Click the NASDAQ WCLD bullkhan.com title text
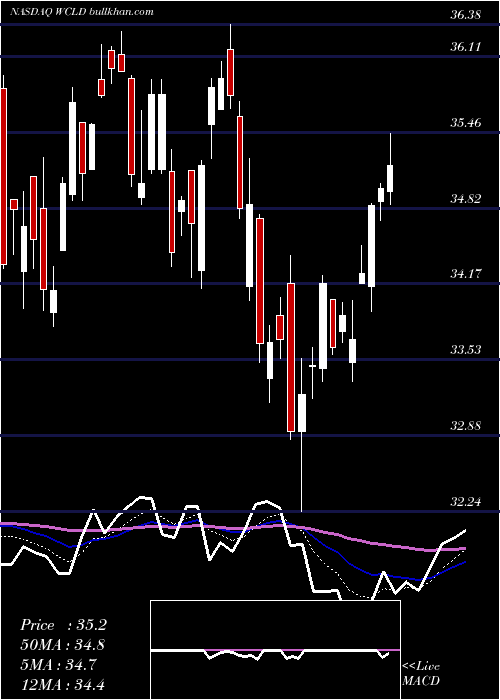The height and width of the screenshot is (700, 500). 82,12
